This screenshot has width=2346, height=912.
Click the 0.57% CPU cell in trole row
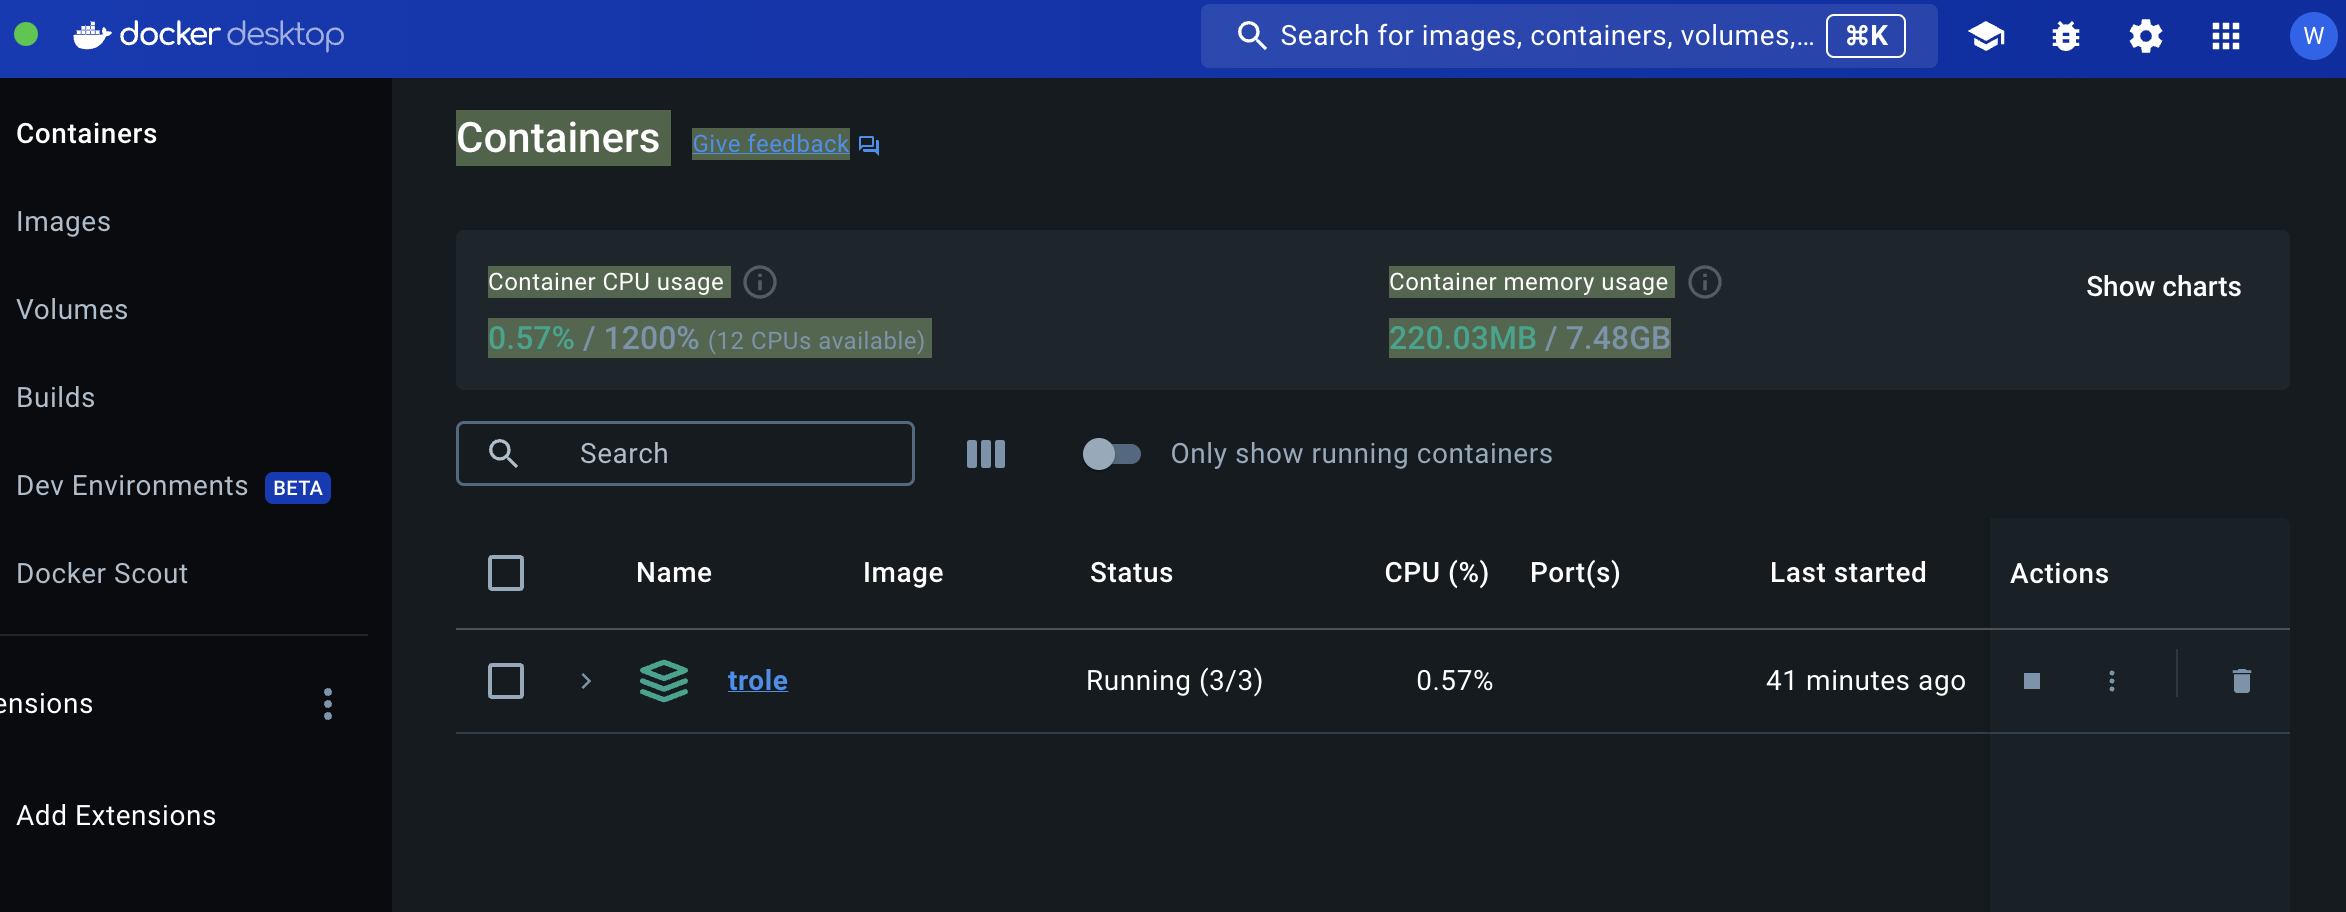(1455, 681)
